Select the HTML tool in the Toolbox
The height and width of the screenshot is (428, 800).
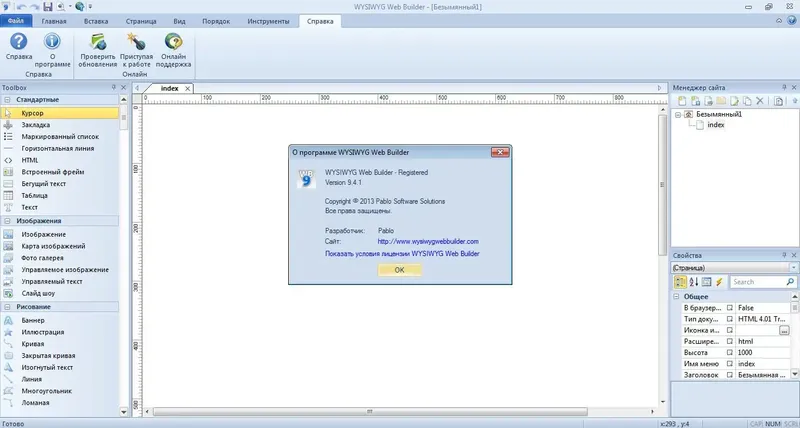point(30,160)
